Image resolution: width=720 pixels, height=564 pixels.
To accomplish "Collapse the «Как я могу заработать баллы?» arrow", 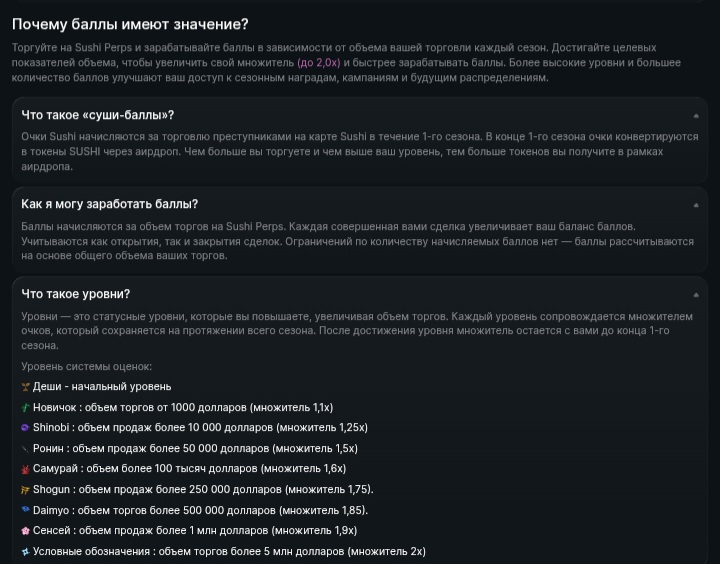I will 696,205.
